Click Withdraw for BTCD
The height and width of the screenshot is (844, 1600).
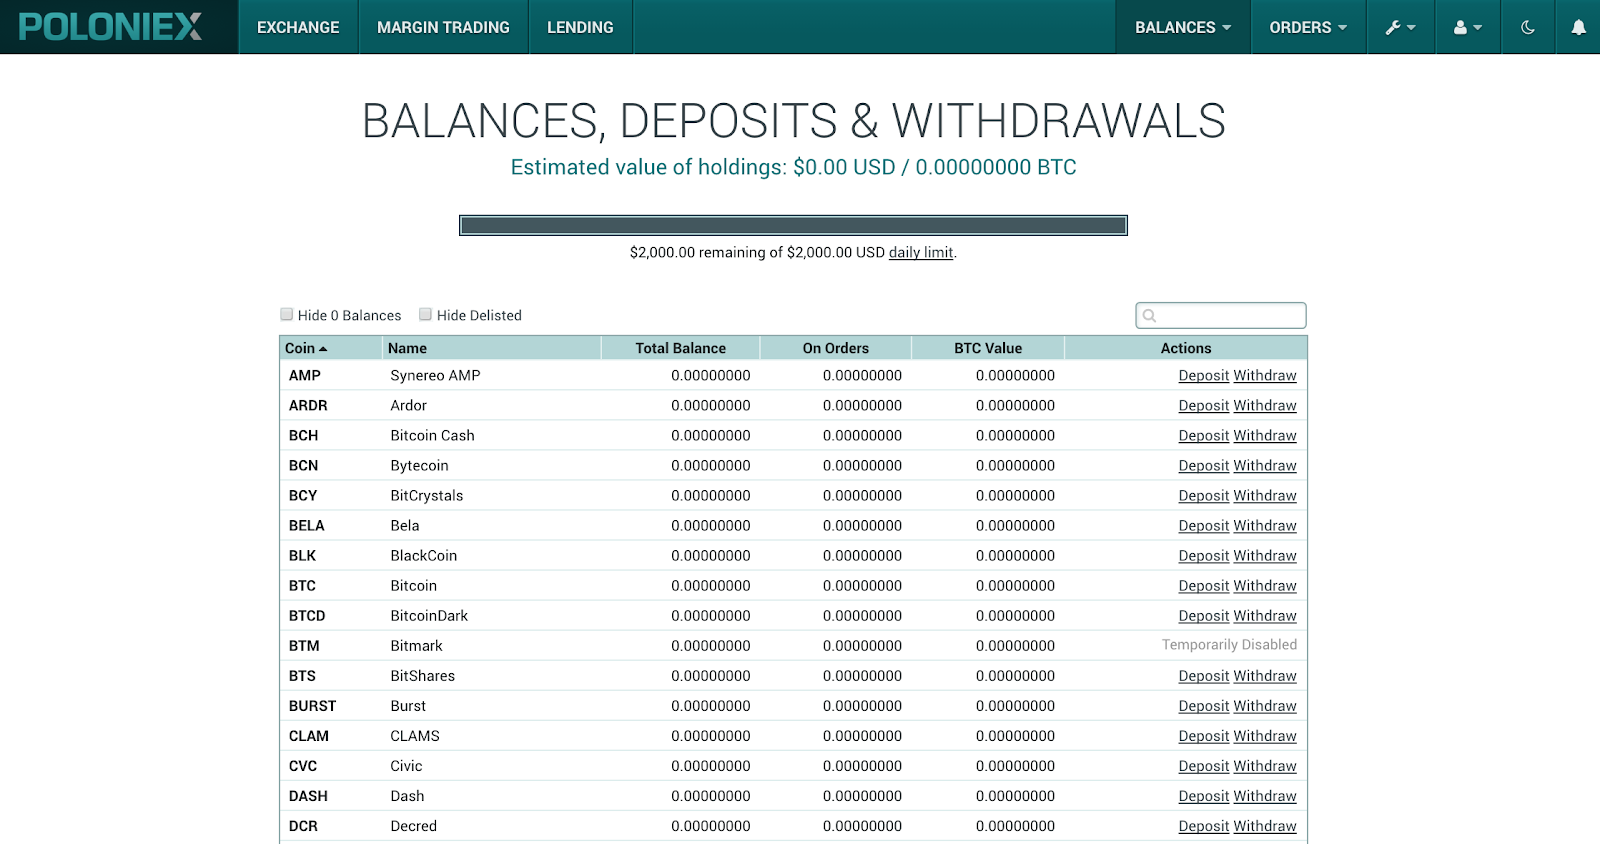(1265, 615)
